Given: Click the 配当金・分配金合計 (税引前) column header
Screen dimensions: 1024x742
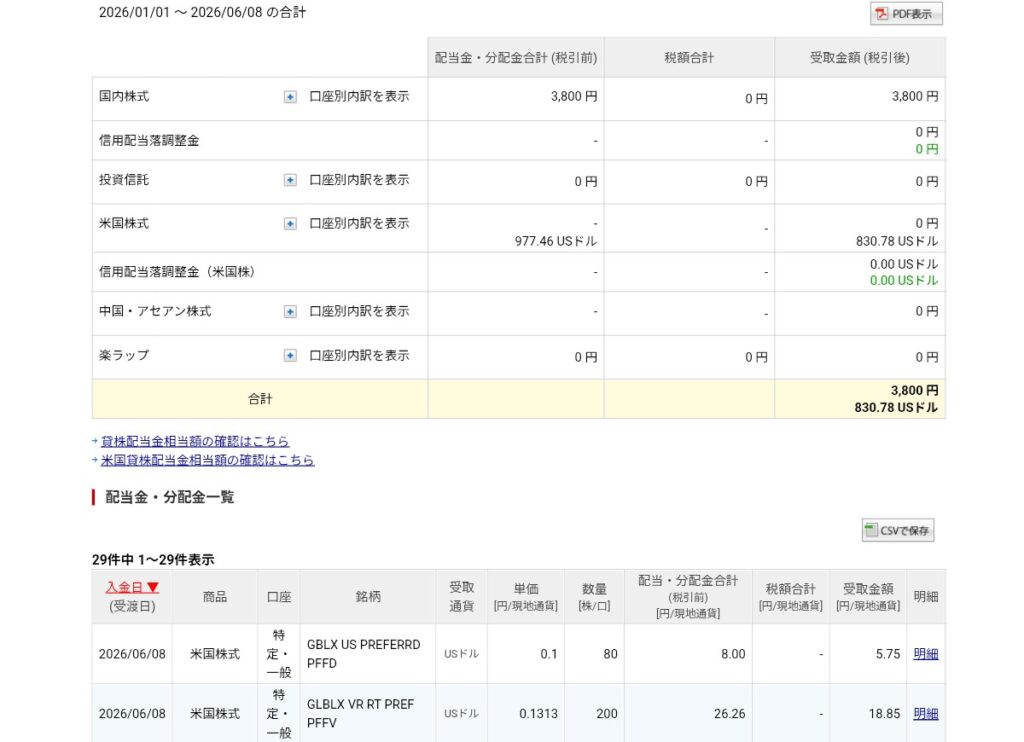Looking at the screenshot, I should pyautogui.click(x=516, y=58).
